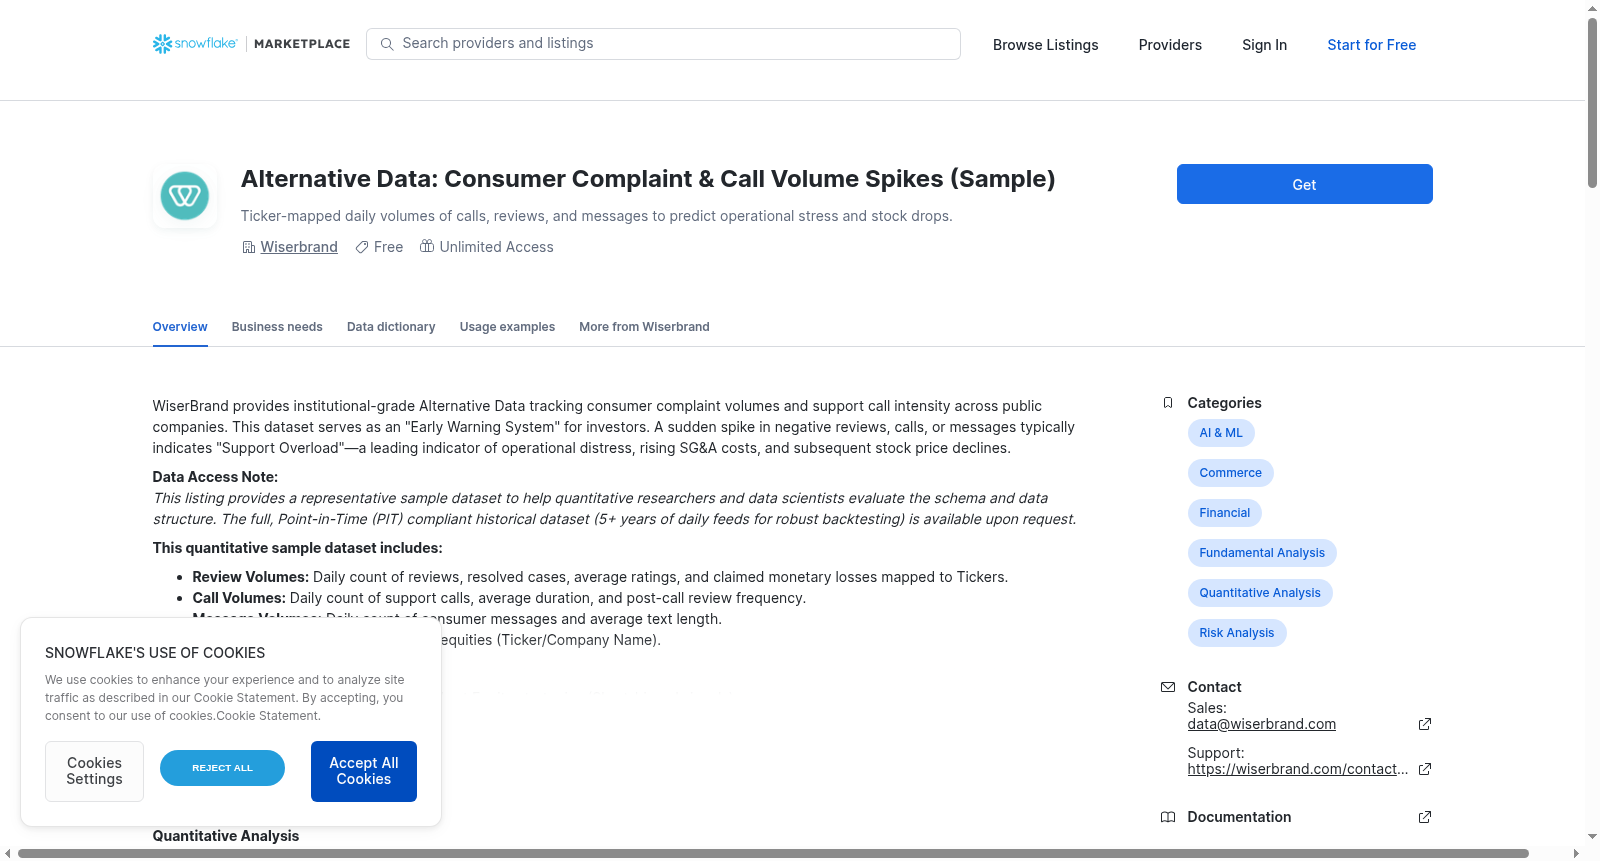Select the Fundamental Analysis category tag
Viewport: 1600px width, 861px height.
[x=1262, y=553]
